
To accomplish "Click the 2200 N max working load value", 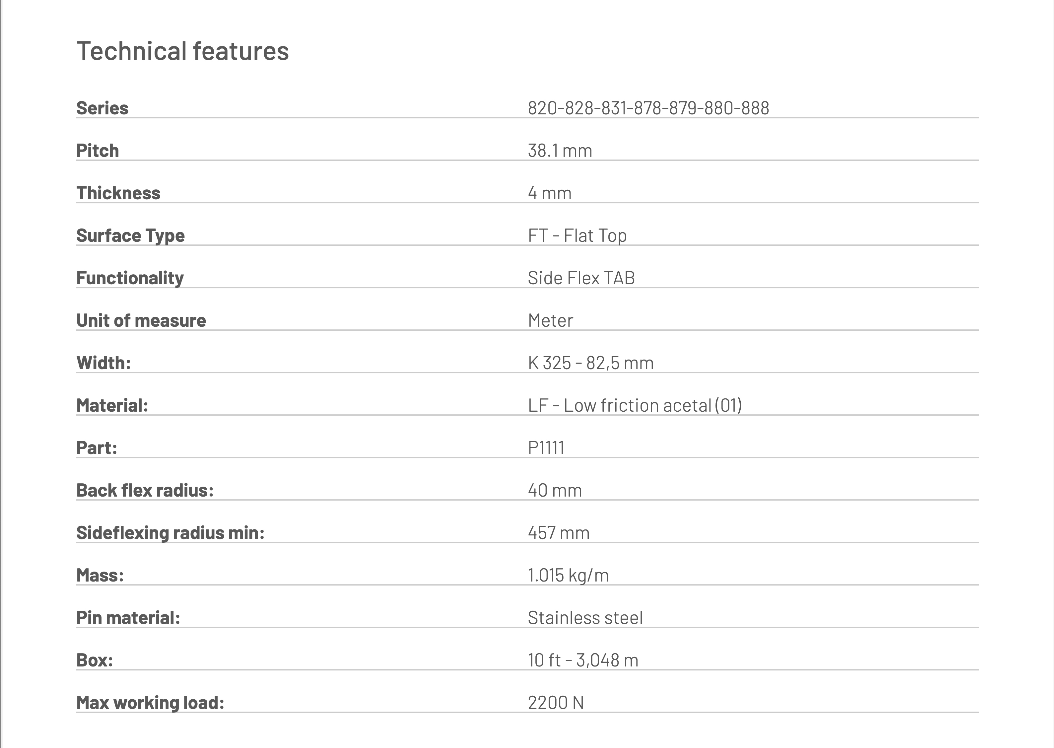I will pyautogui.click(x=555, y=703).
